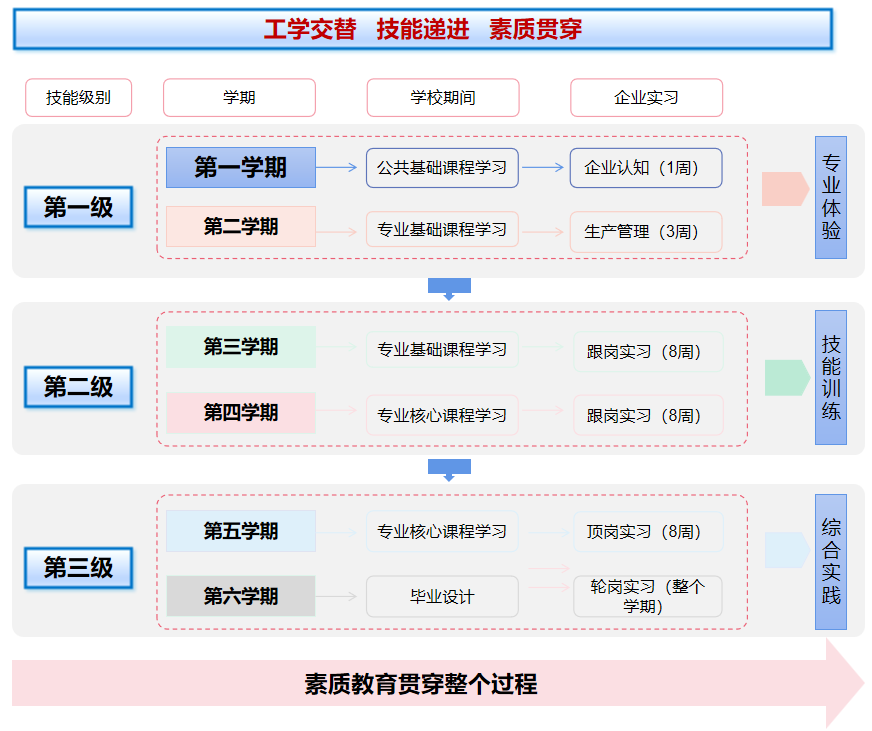Click the 第四学期 semester box
This screenshot has width=872, height=731.
coord(240,413)
